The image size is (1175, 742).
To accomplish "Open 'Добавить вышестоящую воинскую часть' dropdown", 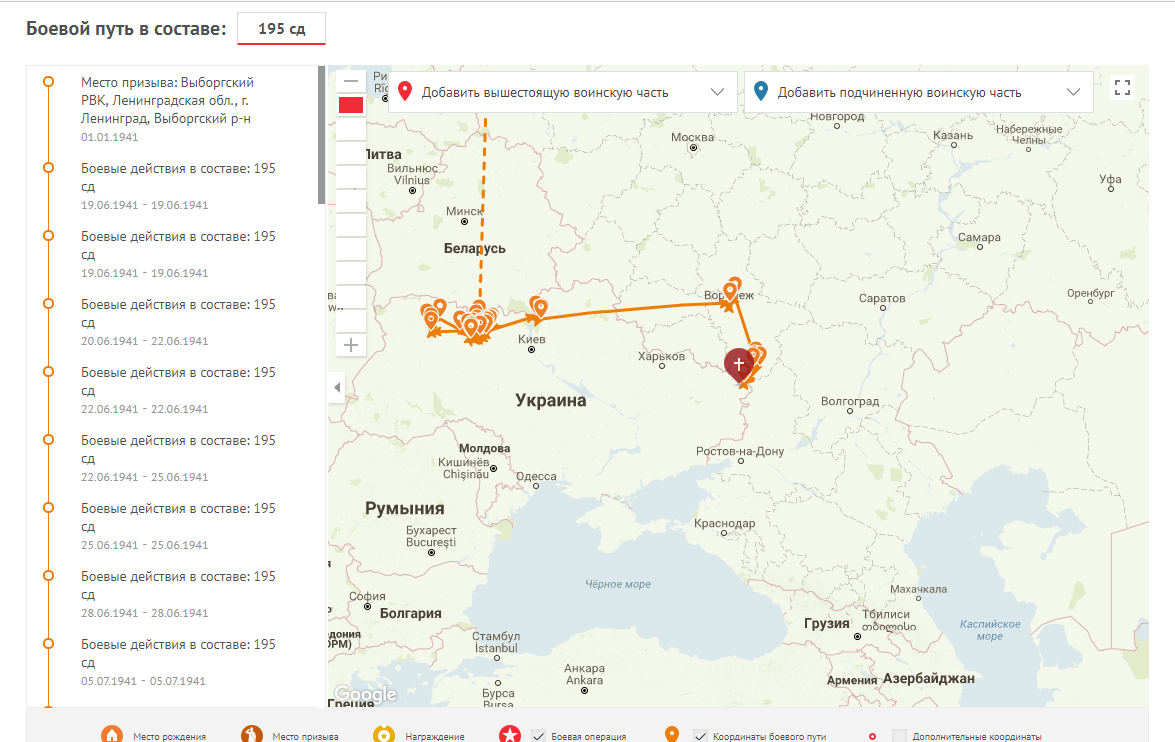I will tap(561, 92).
